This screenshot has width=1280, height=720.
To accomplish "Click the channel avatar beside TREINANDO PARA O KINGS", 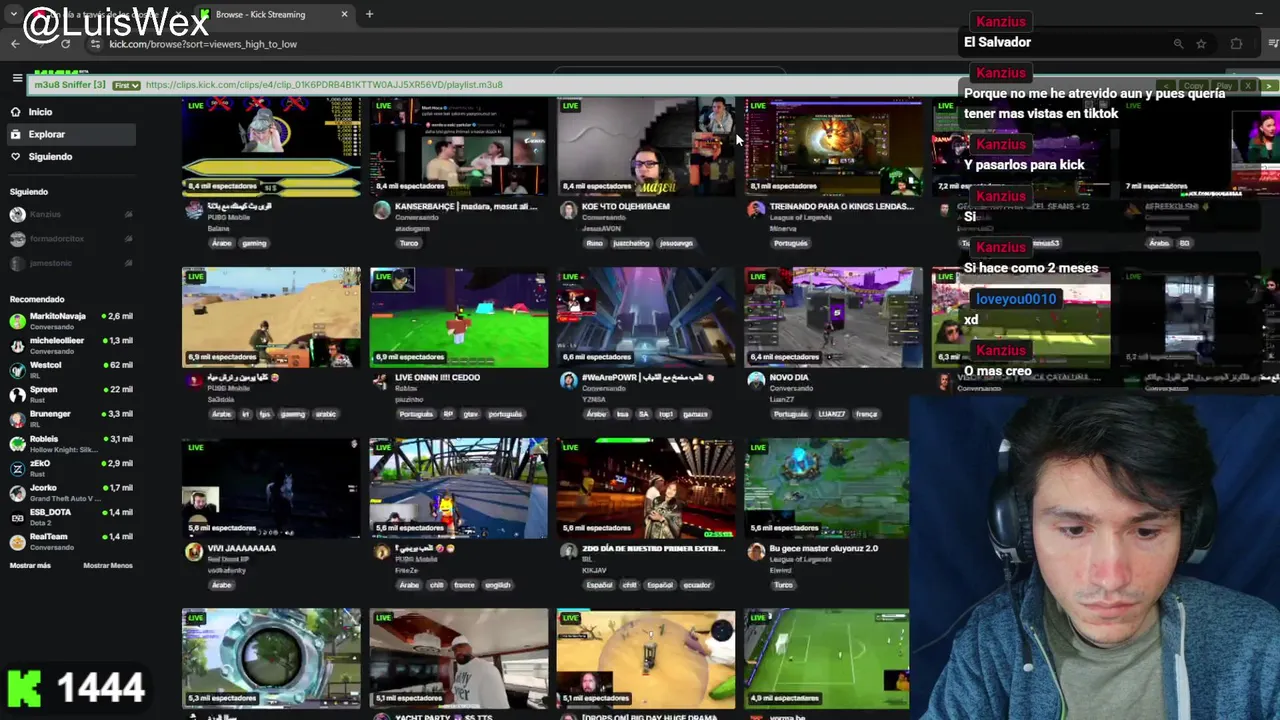I will 756,210.
